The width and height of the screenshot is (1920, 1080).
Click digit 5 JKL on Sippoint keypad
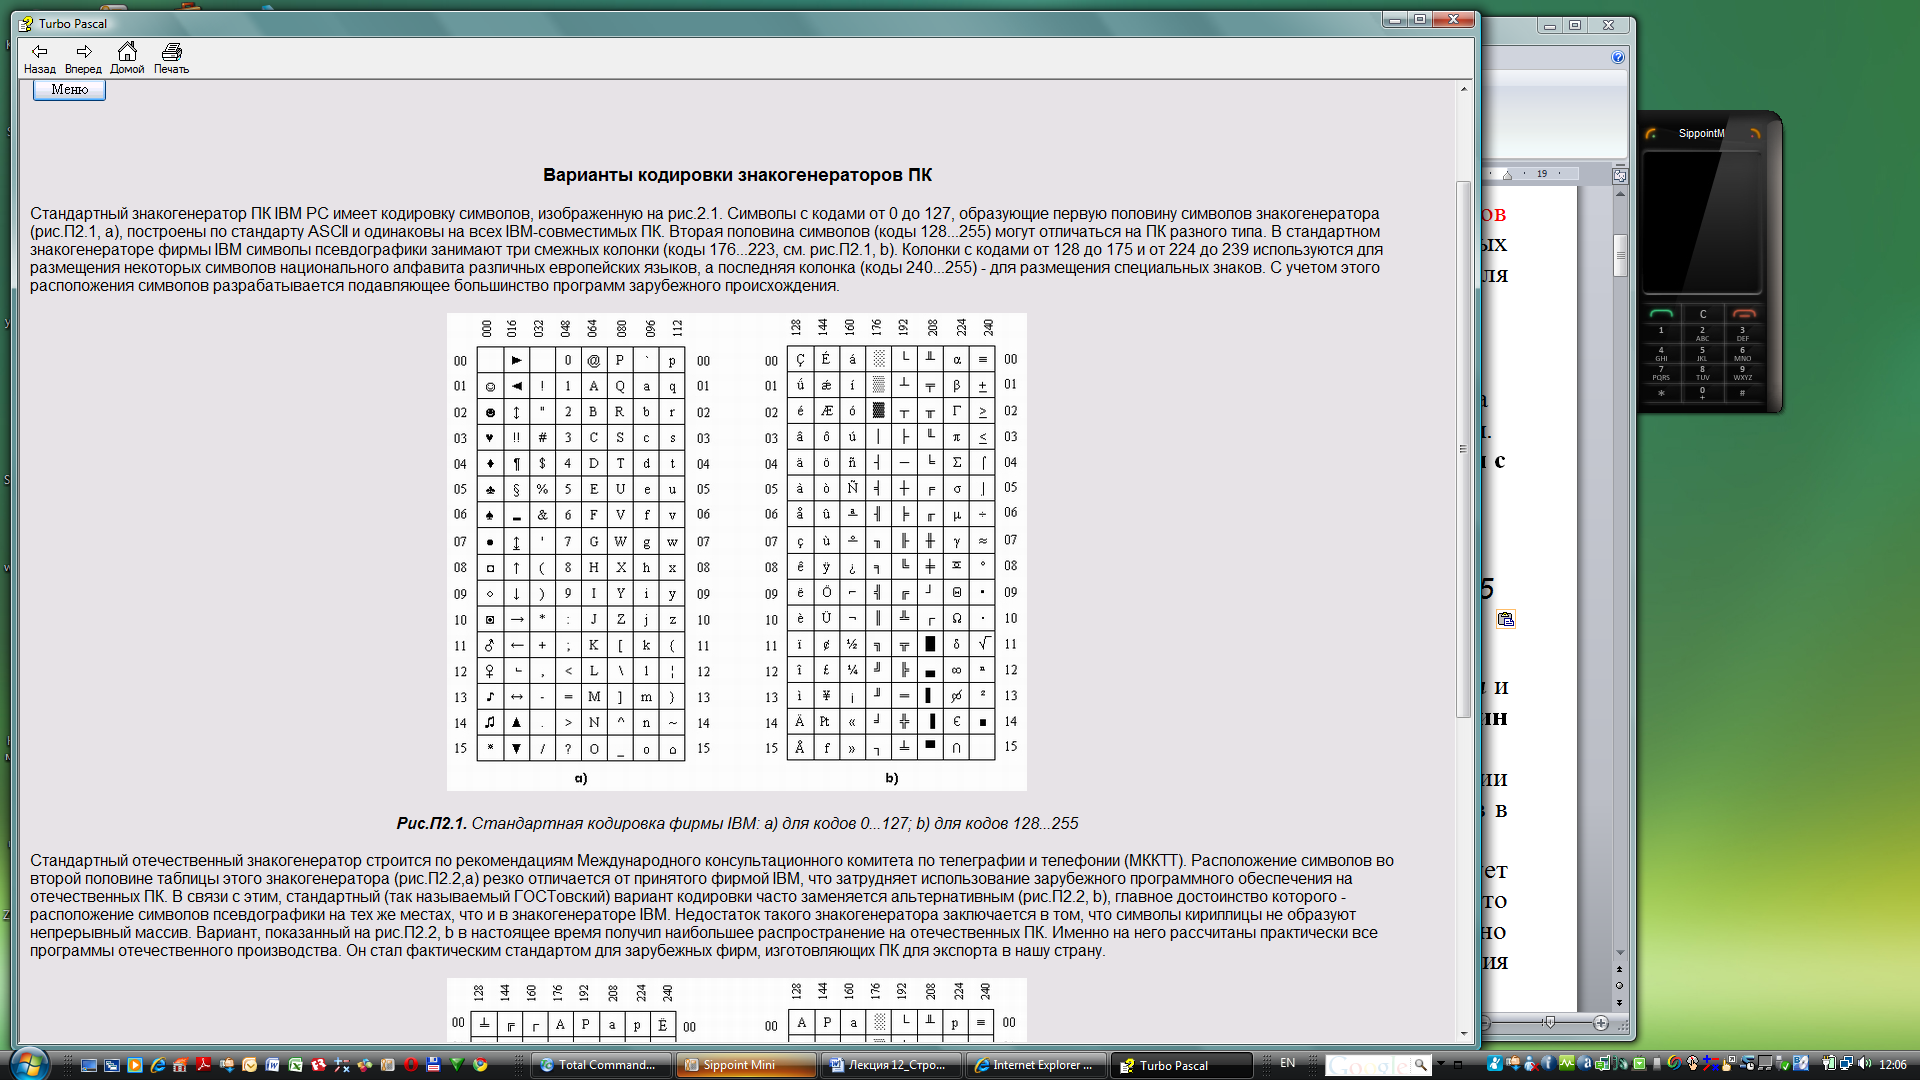click(x=1703, y=352)
